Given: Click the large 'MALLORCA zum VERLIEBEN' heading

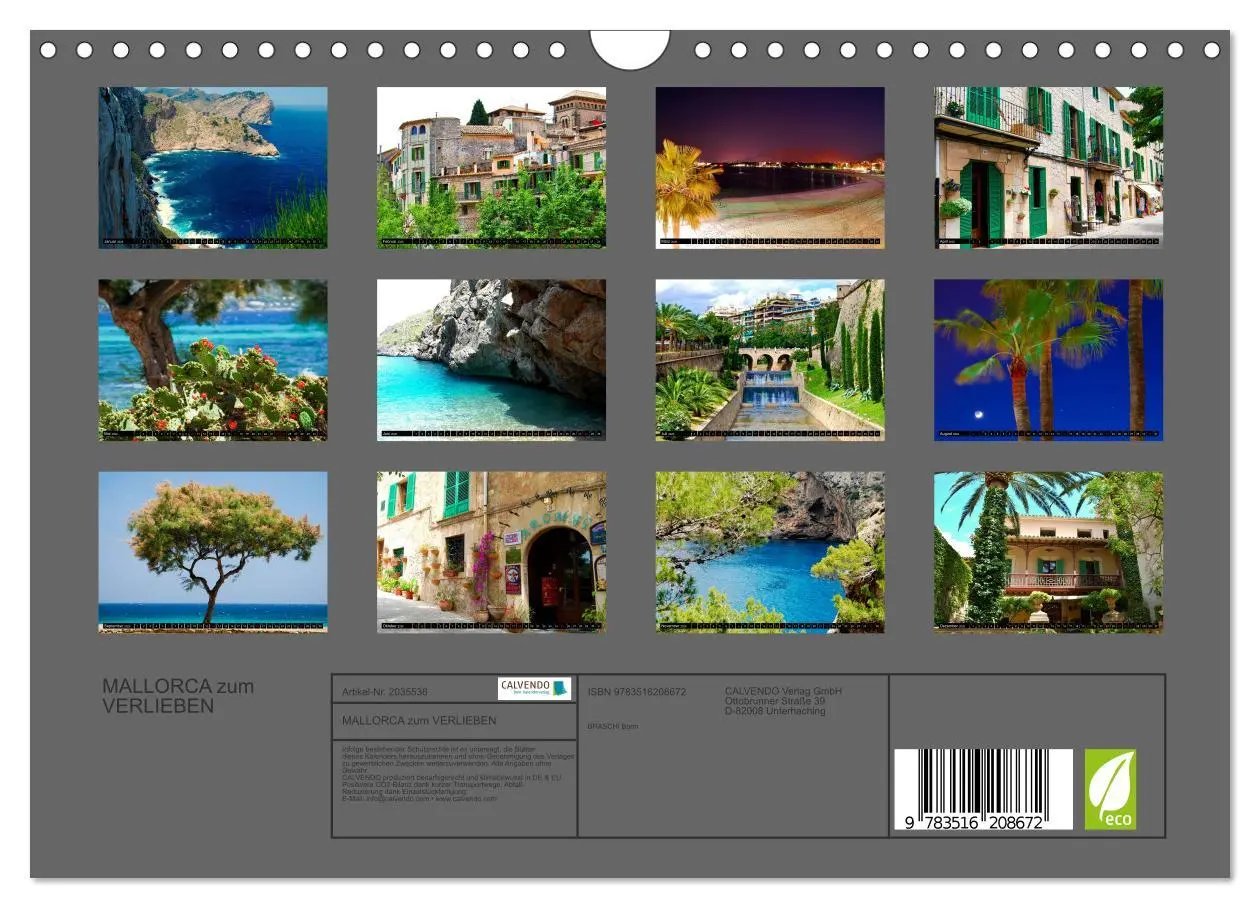Looking at the screenshot, I should click(x=178, y=696).
